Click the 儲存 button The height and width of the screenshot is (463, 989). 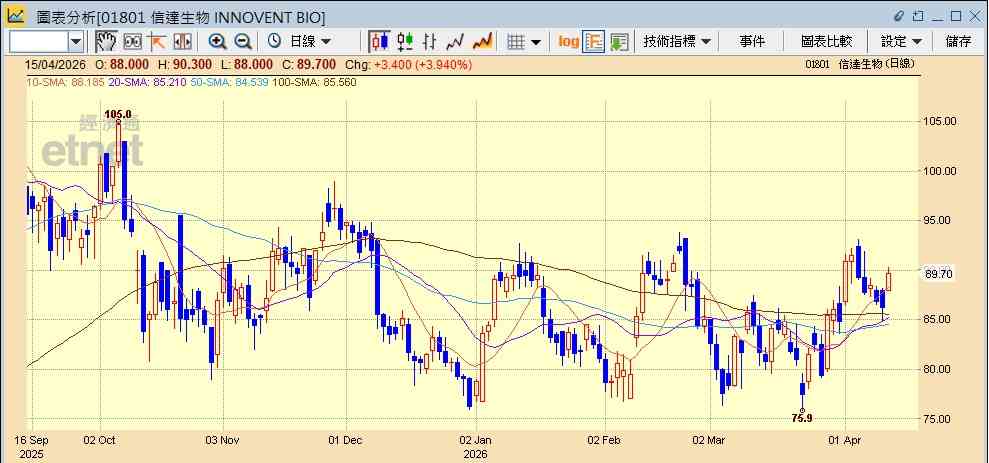pos(958,42)
